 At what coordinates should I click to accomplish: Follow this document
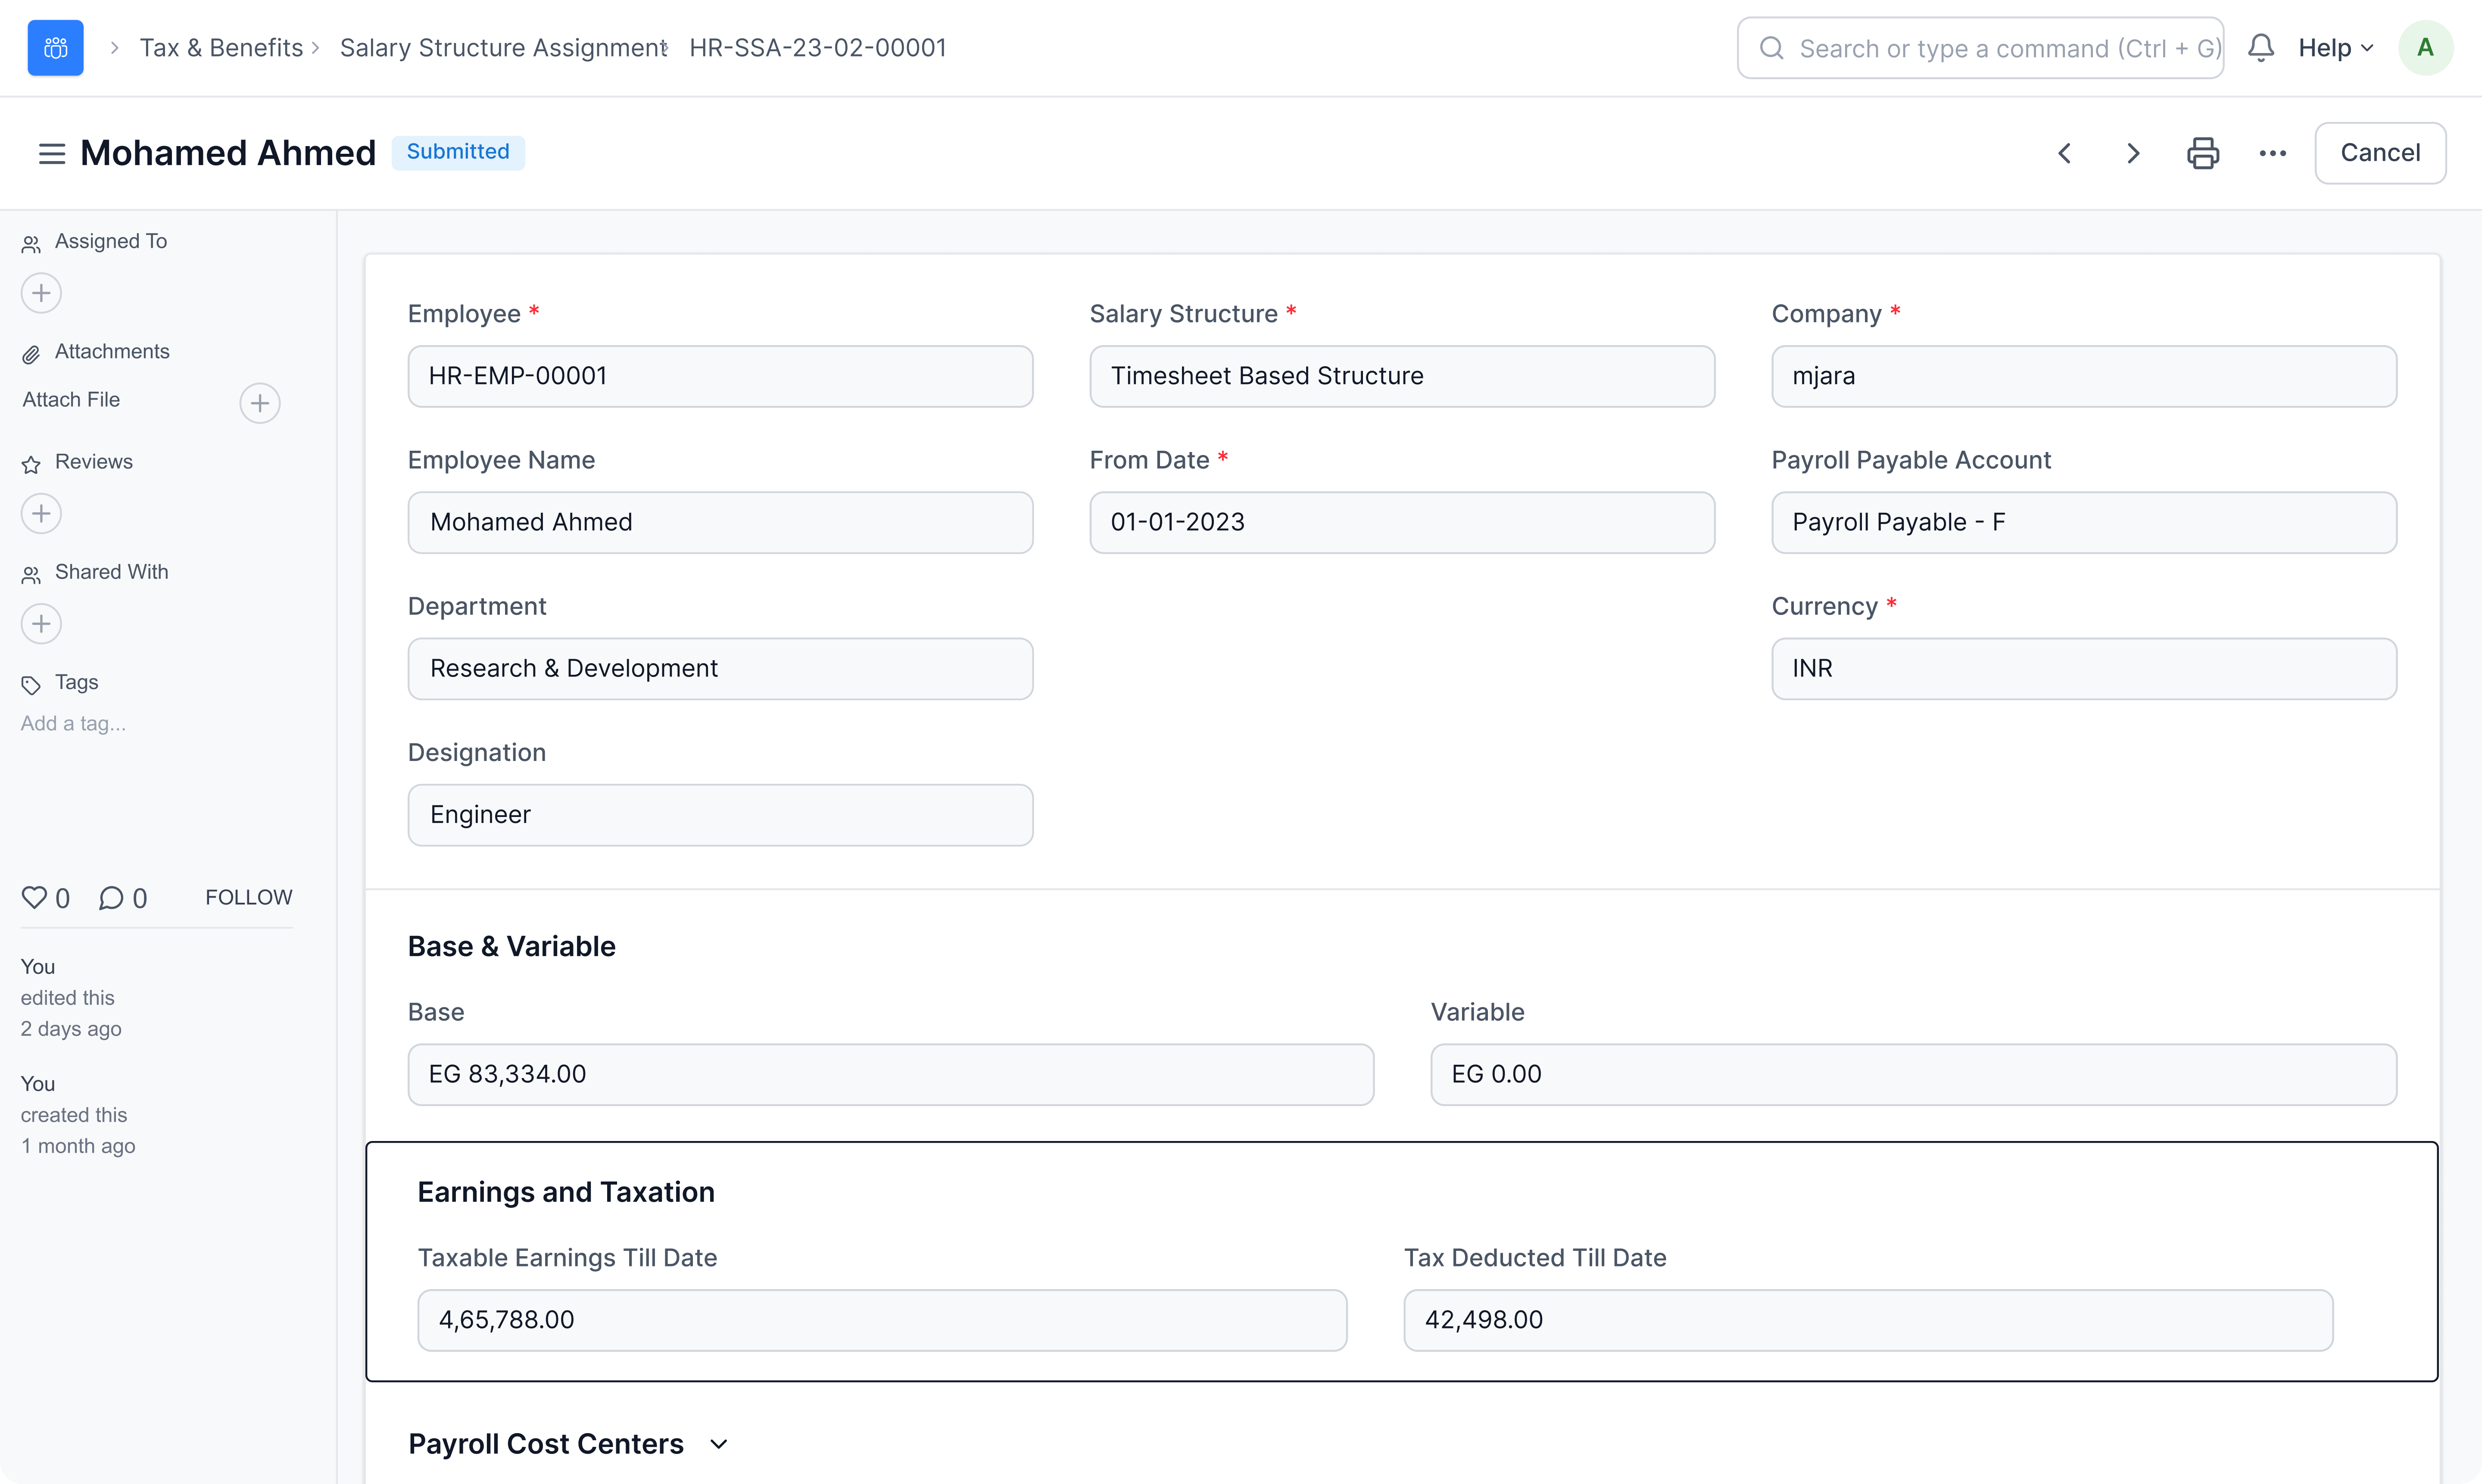click(x=248, y=897)
